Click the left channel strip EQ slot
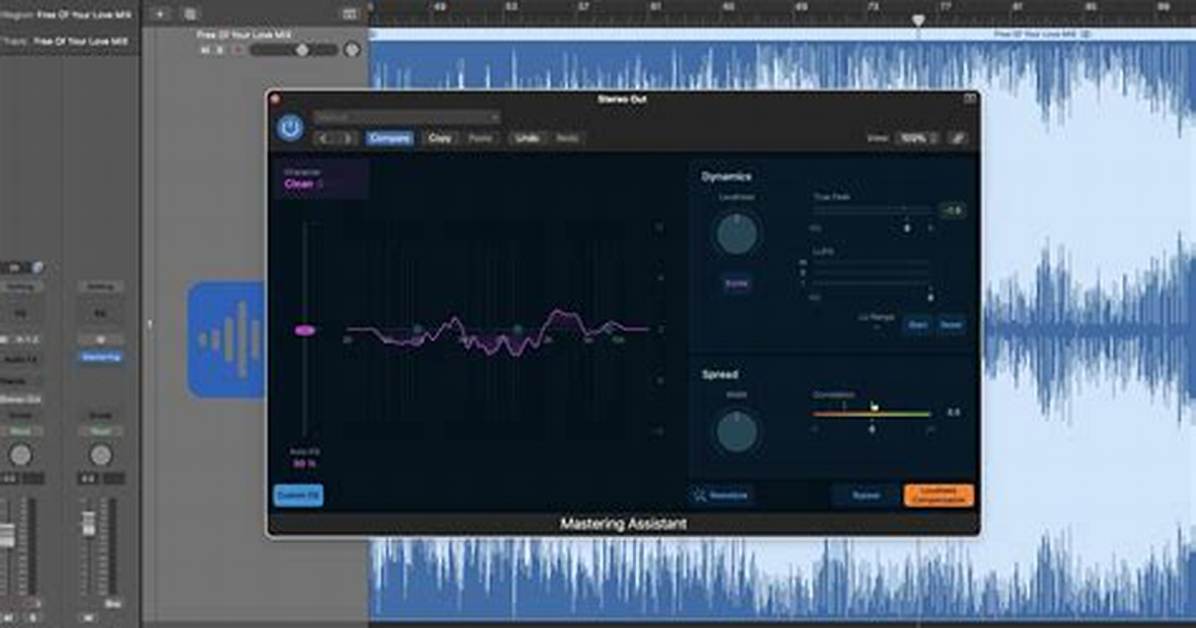 (20, 314)
